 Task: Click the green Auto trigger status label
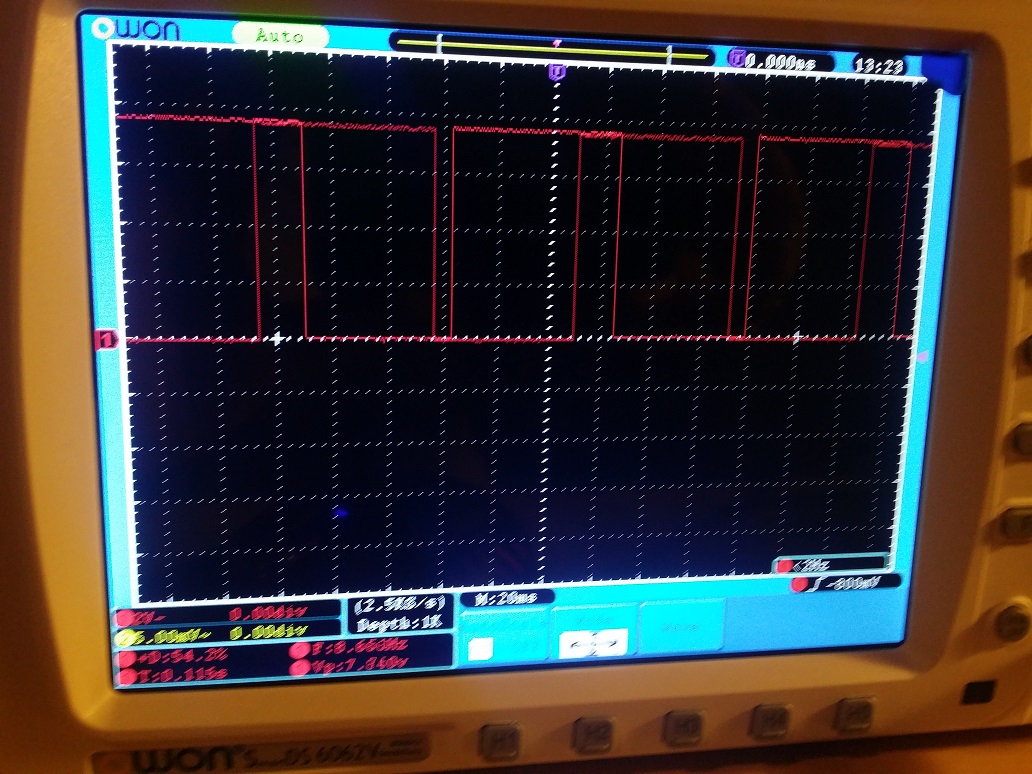279,35
